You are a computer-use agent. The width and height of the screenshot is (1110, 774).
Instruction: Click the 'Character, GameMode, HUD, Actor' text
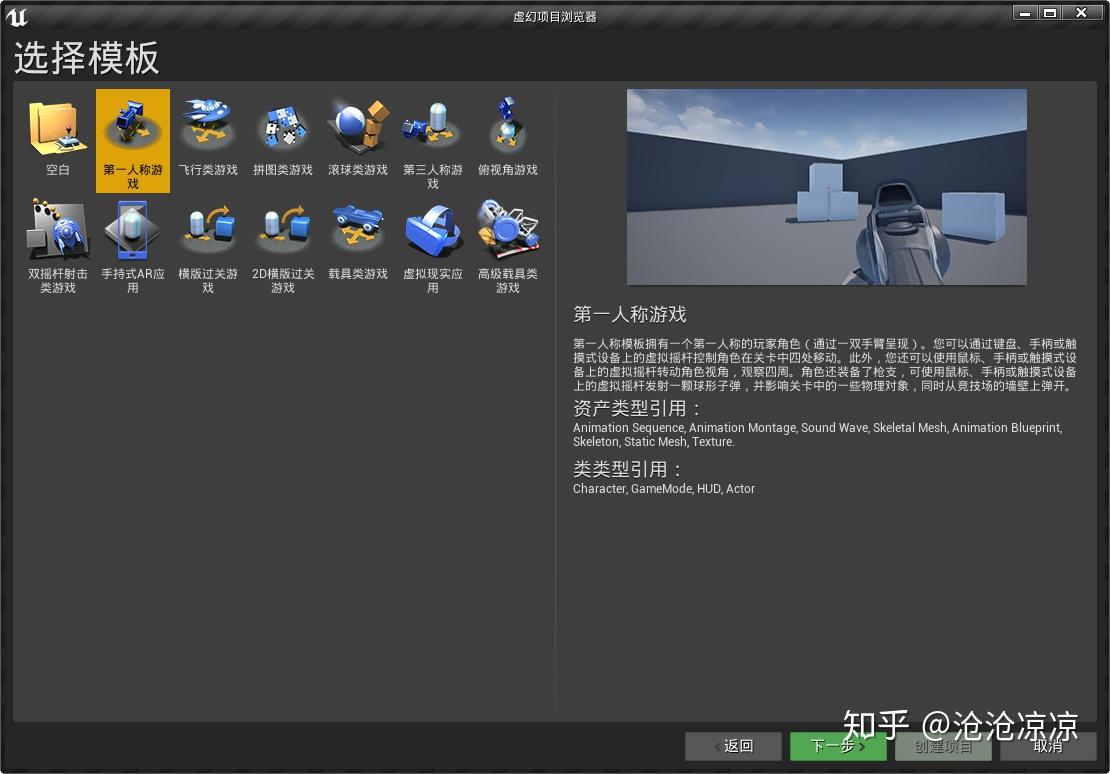(664, 489)
